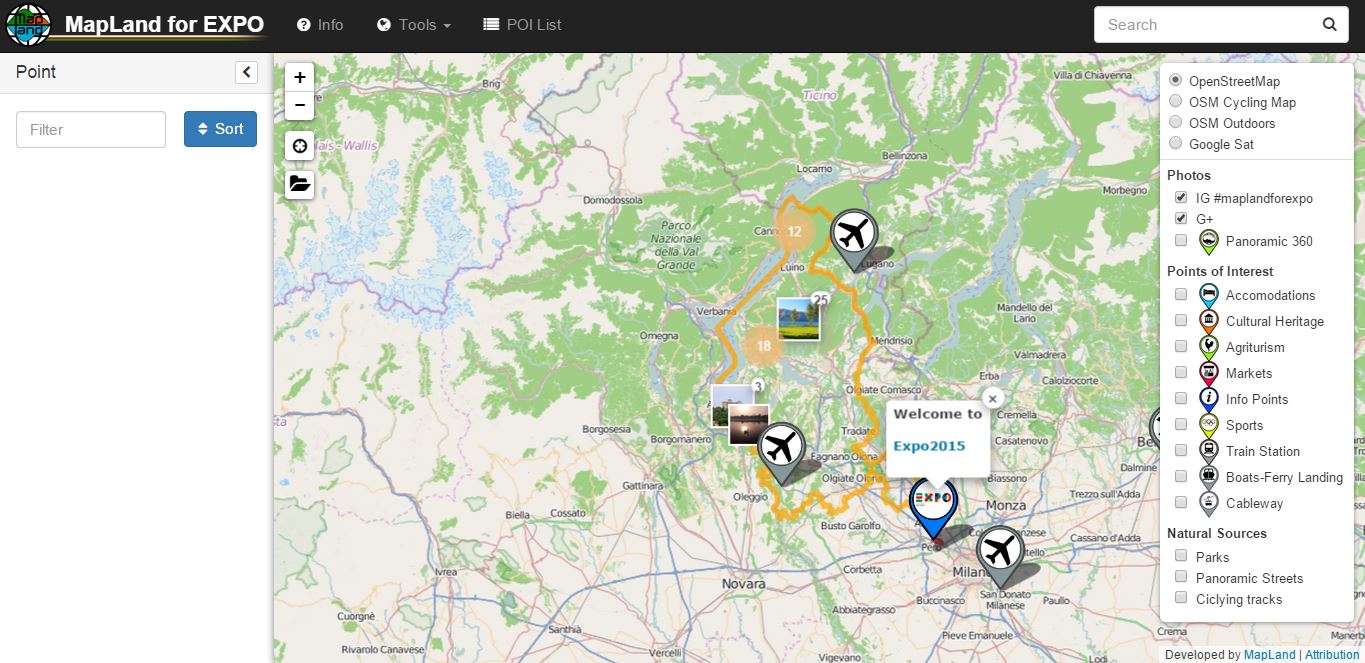The height and width of the screenshot is (663, 1365).
Task: Select the OSM Cycling Map base layer
Action: [x=1175, y=101]
